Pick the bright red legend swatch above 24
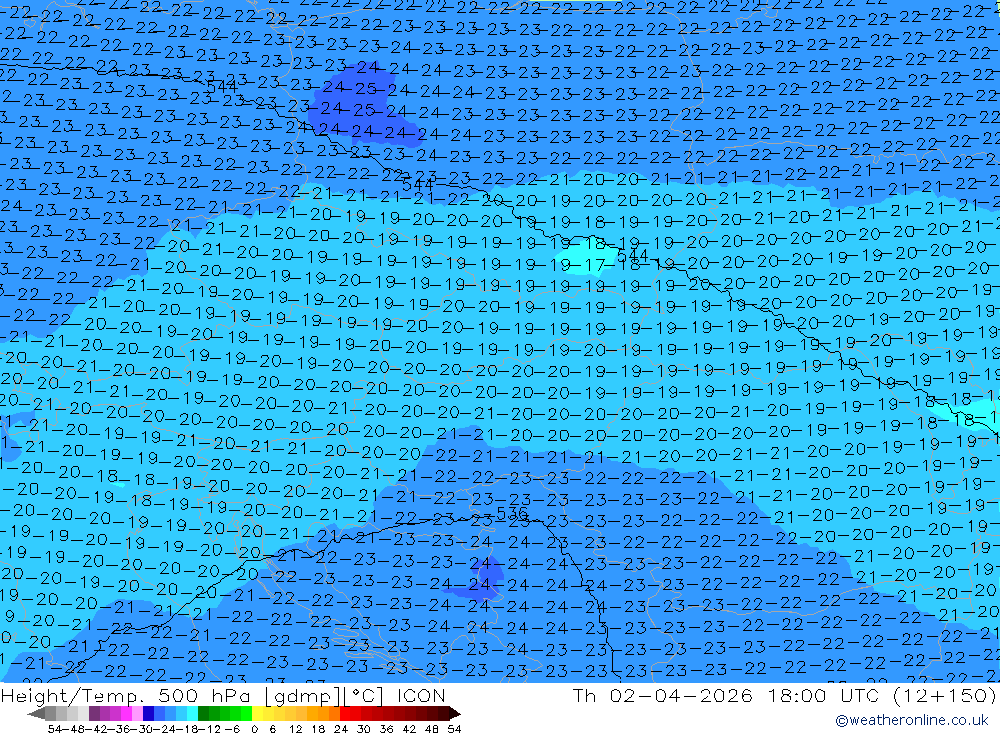This screenshot has height=733, width=1000. click(345, 714)
